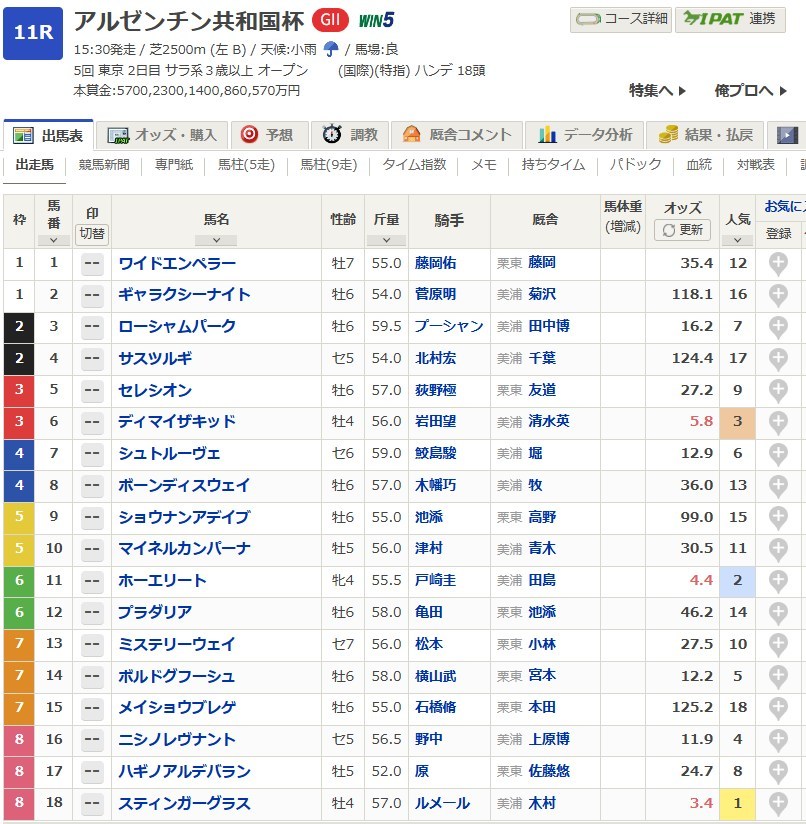Click the WIN5 logo

coord(376,21)
